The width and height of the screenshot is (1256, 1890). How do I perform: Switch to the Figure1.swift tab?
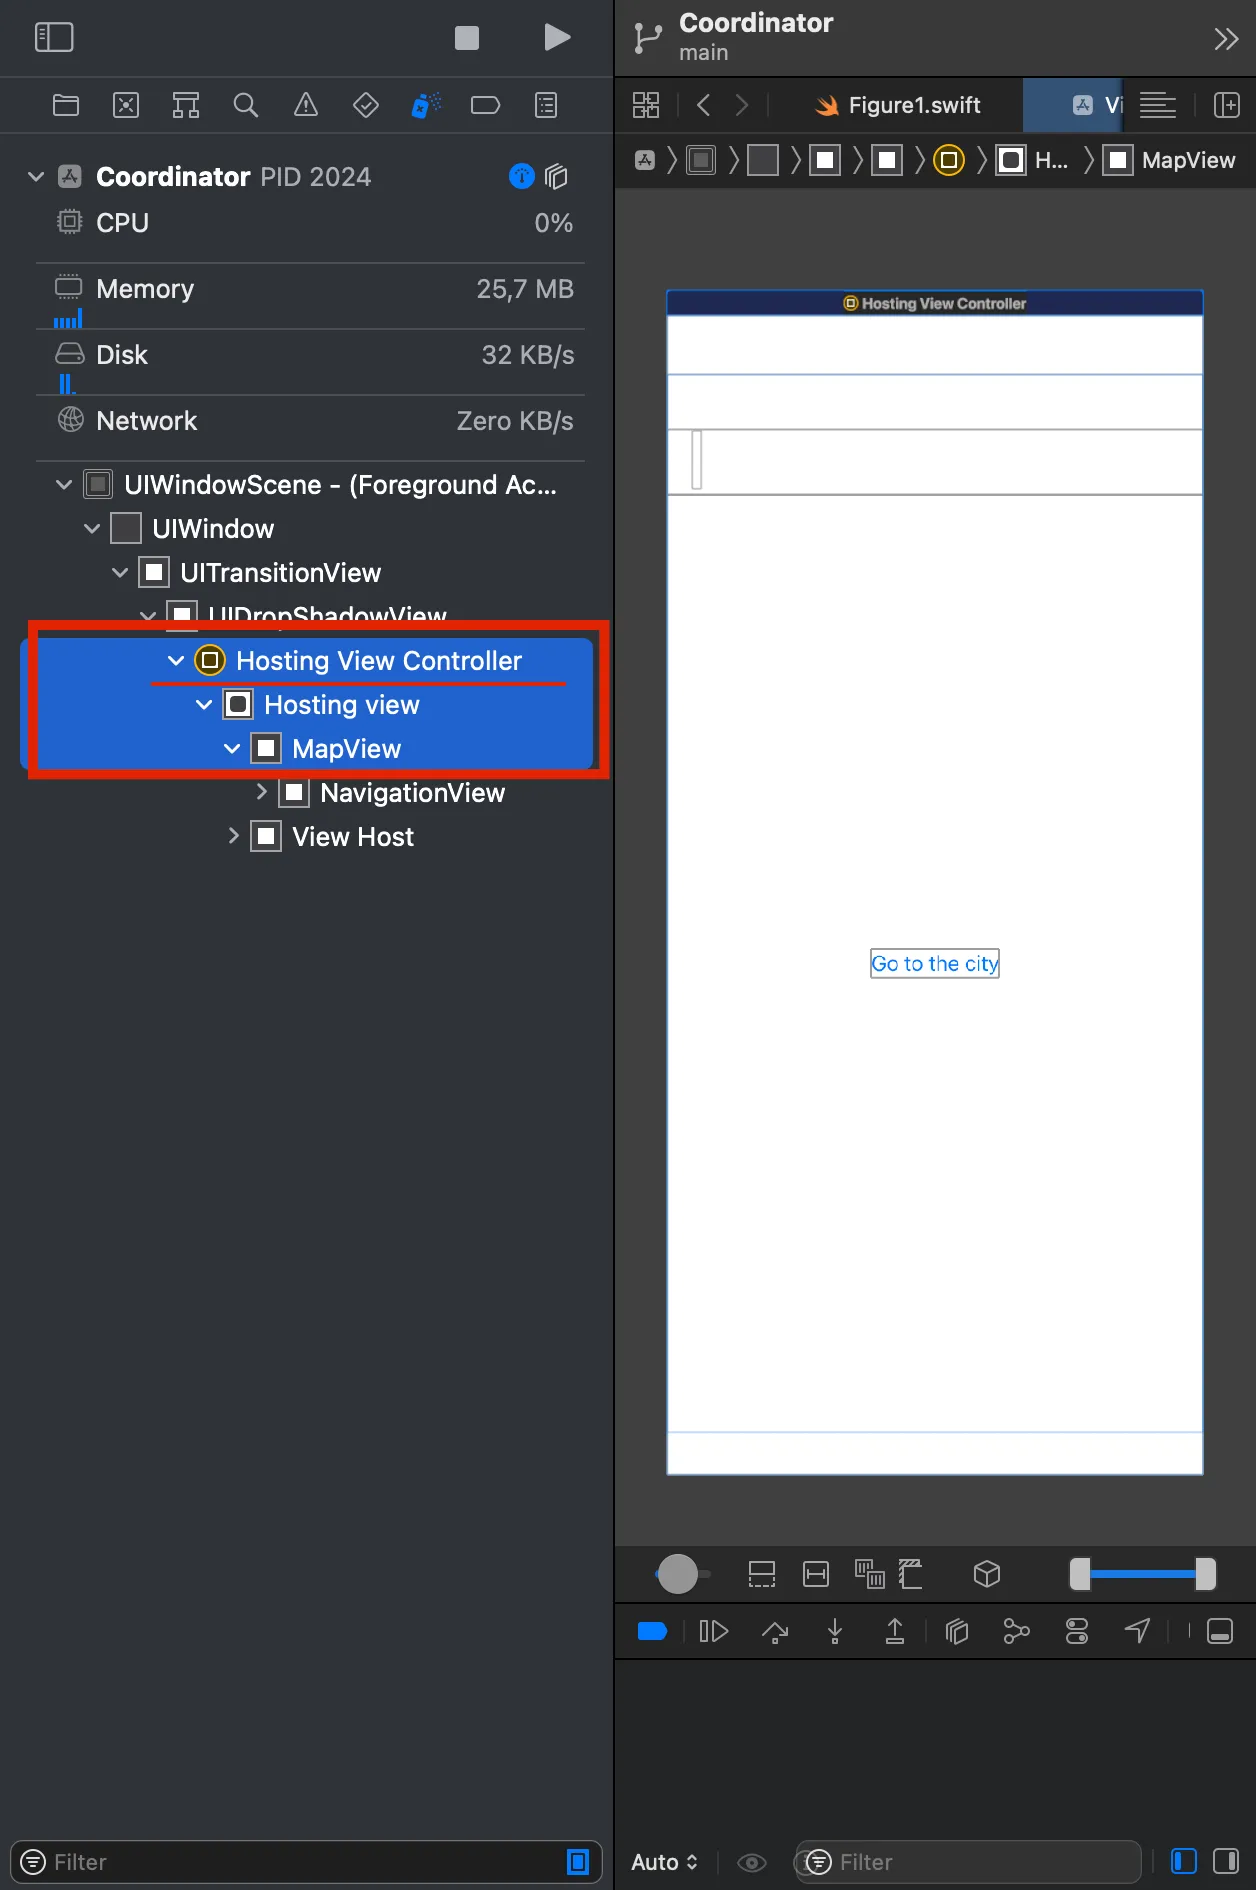pos(898,105)
